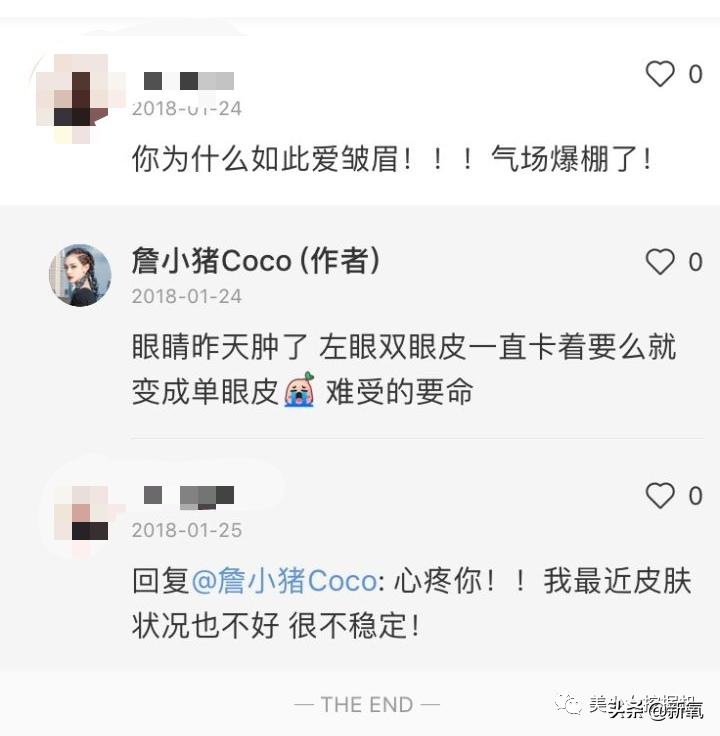The height and width of the screenshot is (736, 720).
Task: Select the reply text 心疼你 我最近皮肤状况也不好
Action: (412, 603)
